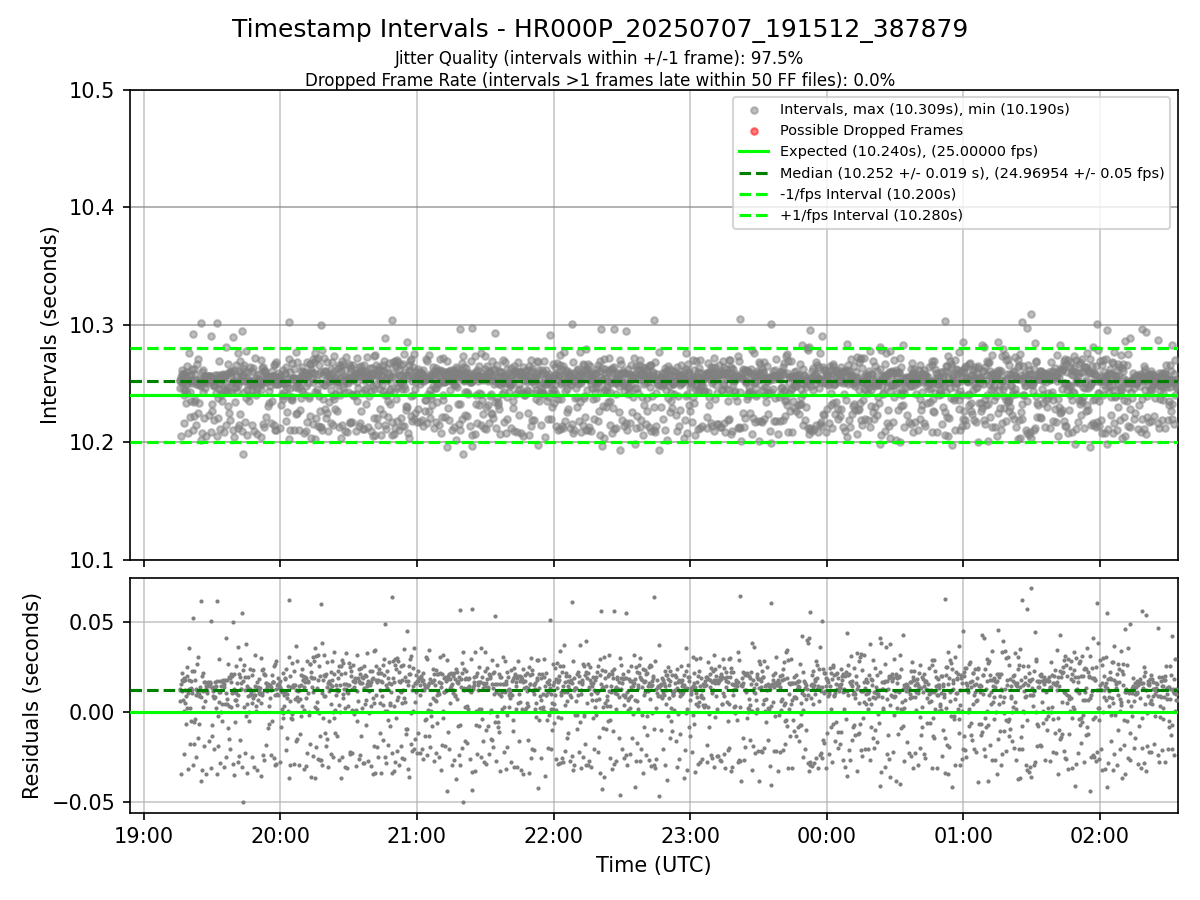Image resolution: width=1200 pixels, height=900 pixels.
Task: Click the 'Residuals (seconds)' y-axis label
Action: (31, 696)
